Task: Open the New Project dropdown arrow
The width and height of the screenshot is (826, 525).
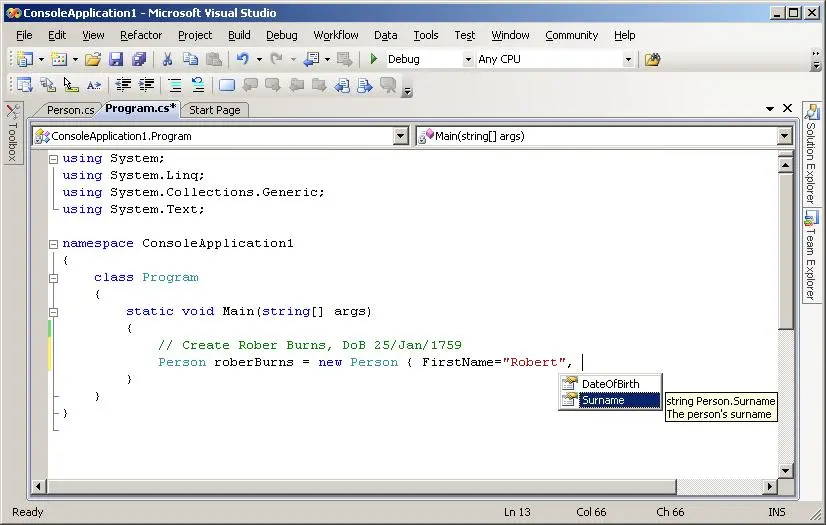Action: [41, 60]
